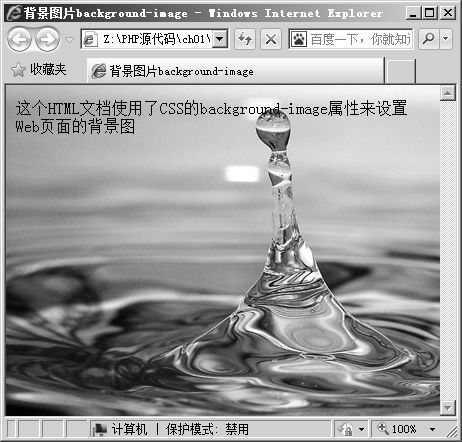The width and height of the screenshot is (462, 442).
Task: Click the Baidu paw search provider icon
Action: pyautogui.click(x=299, y=39)
